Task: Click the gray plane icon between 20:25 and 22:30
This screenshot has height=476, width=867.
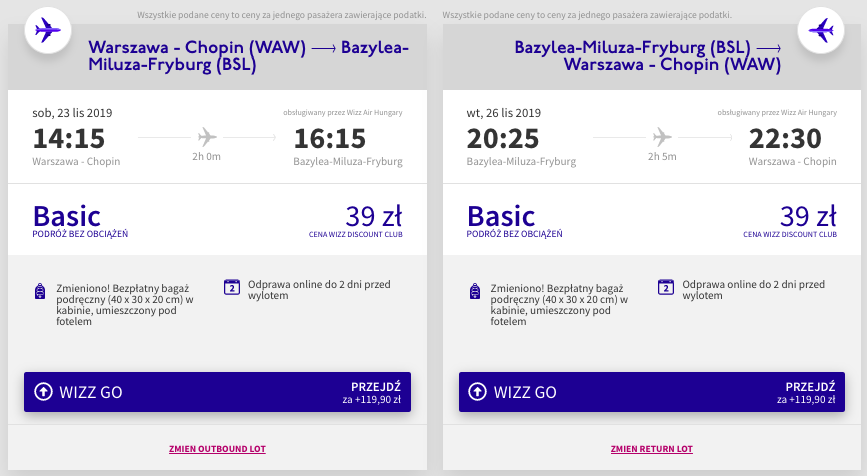Action: (x=662, y=137)
